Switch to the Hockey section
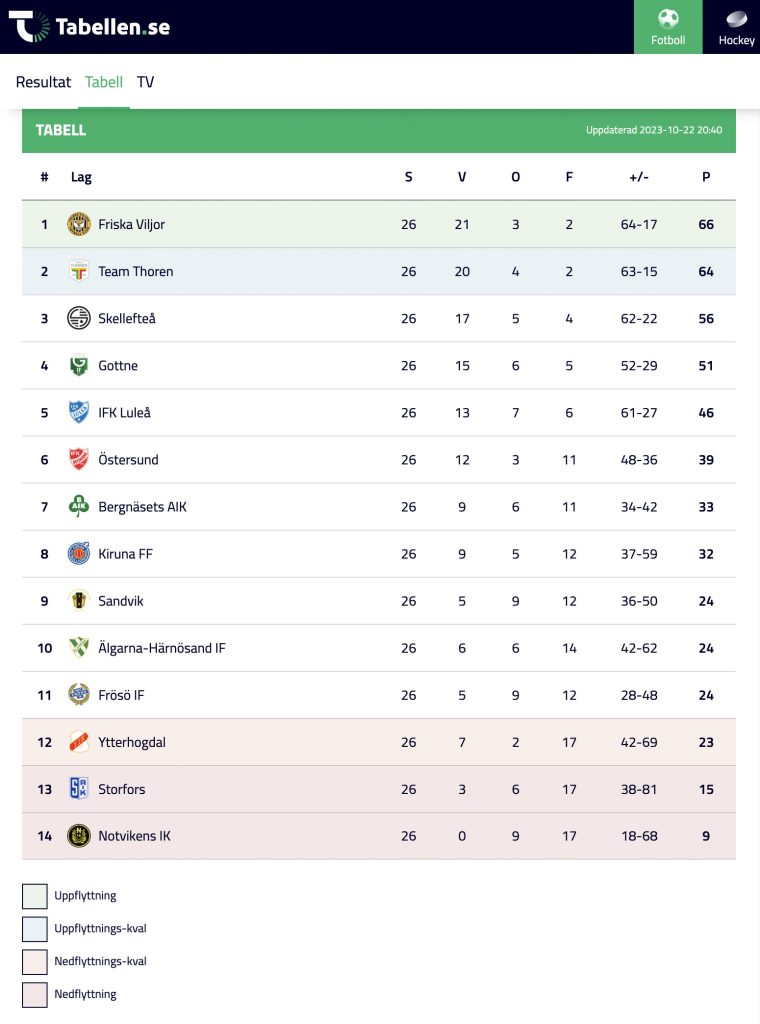Image resolution: width=760 pixels, height=1024 pixels. click(x=736, y=27)
